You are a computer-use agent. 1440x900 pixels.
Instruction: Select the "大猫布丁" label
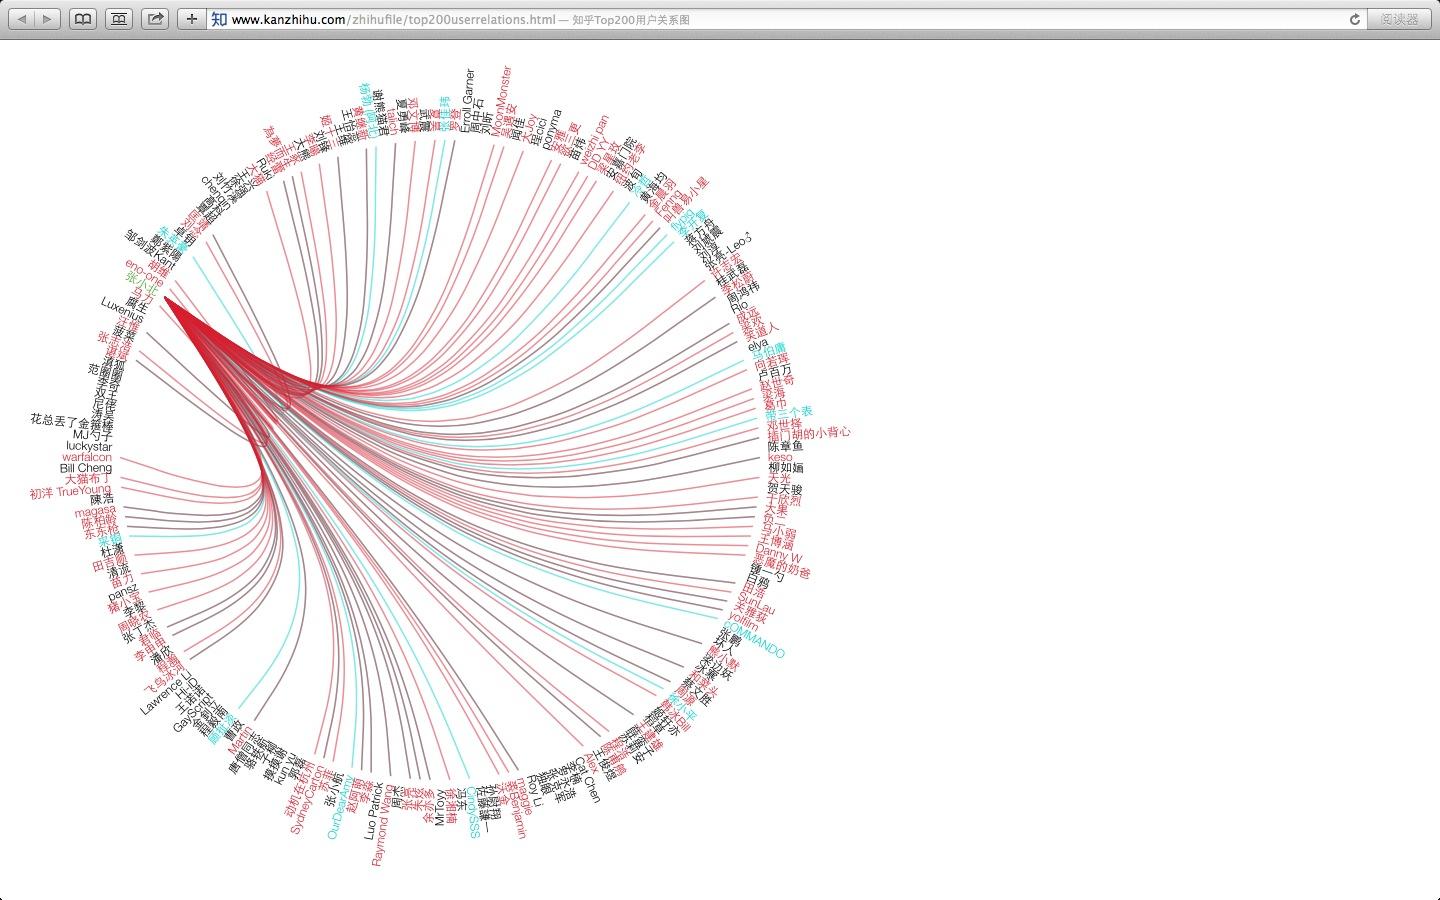(x=89, y=479)
